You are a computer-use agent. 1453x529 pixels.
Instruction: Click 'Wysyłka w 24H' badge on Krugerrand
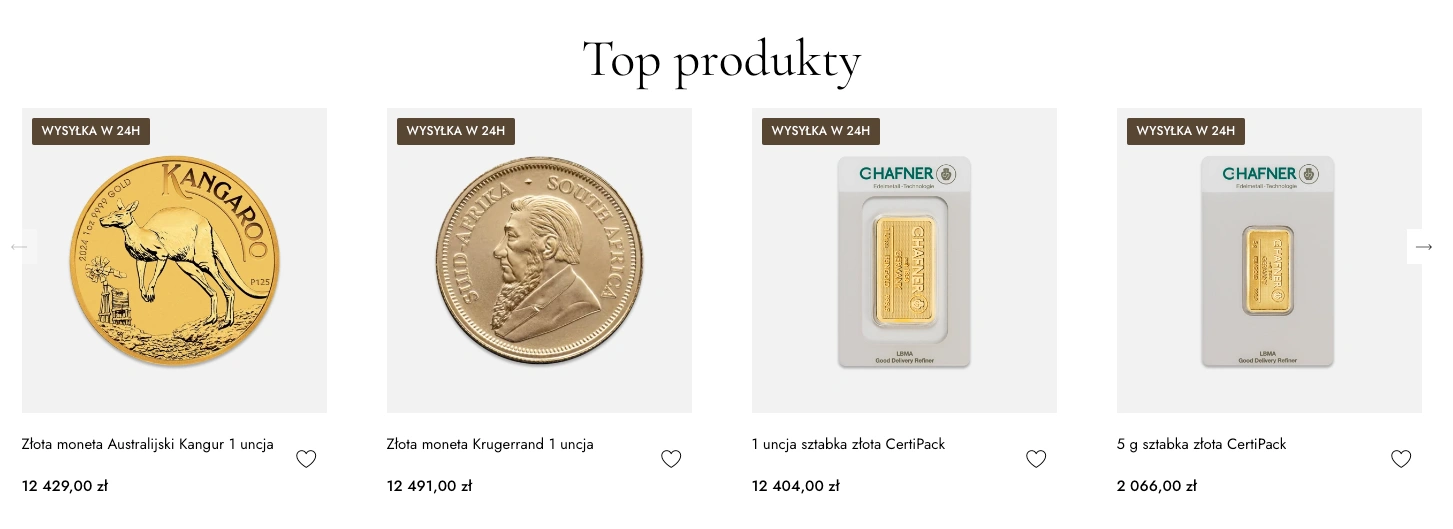456,131
